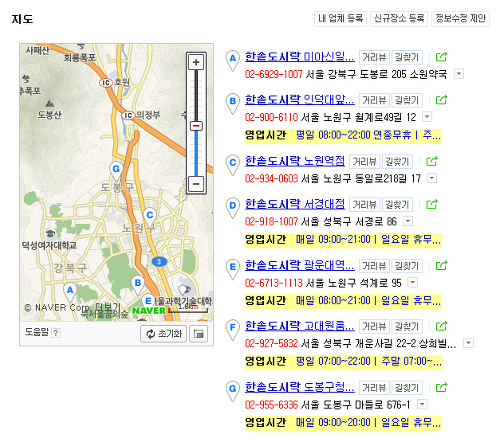500x438 pixels.
Task: Click the red zoom slider handle
Action: coord(196,126)
